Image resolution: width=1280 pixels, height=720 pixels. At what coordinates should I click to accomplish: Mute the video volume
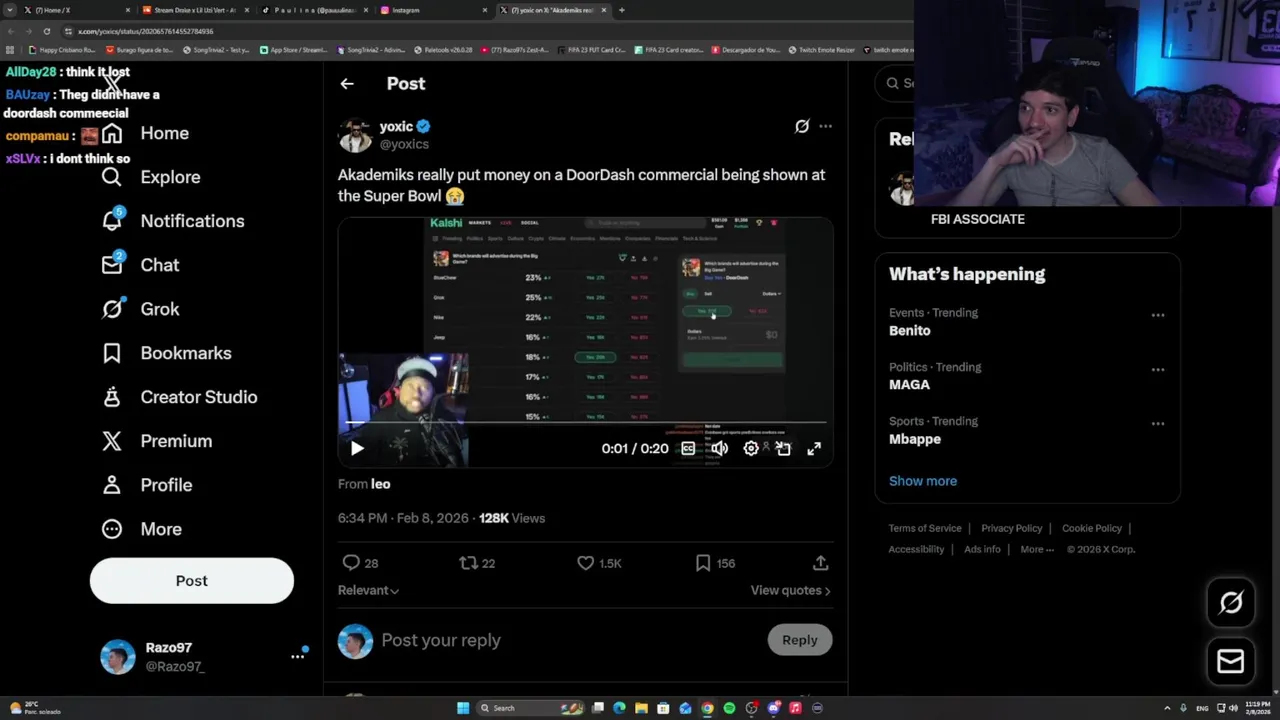pyautogui.click(x=719, y=449)
